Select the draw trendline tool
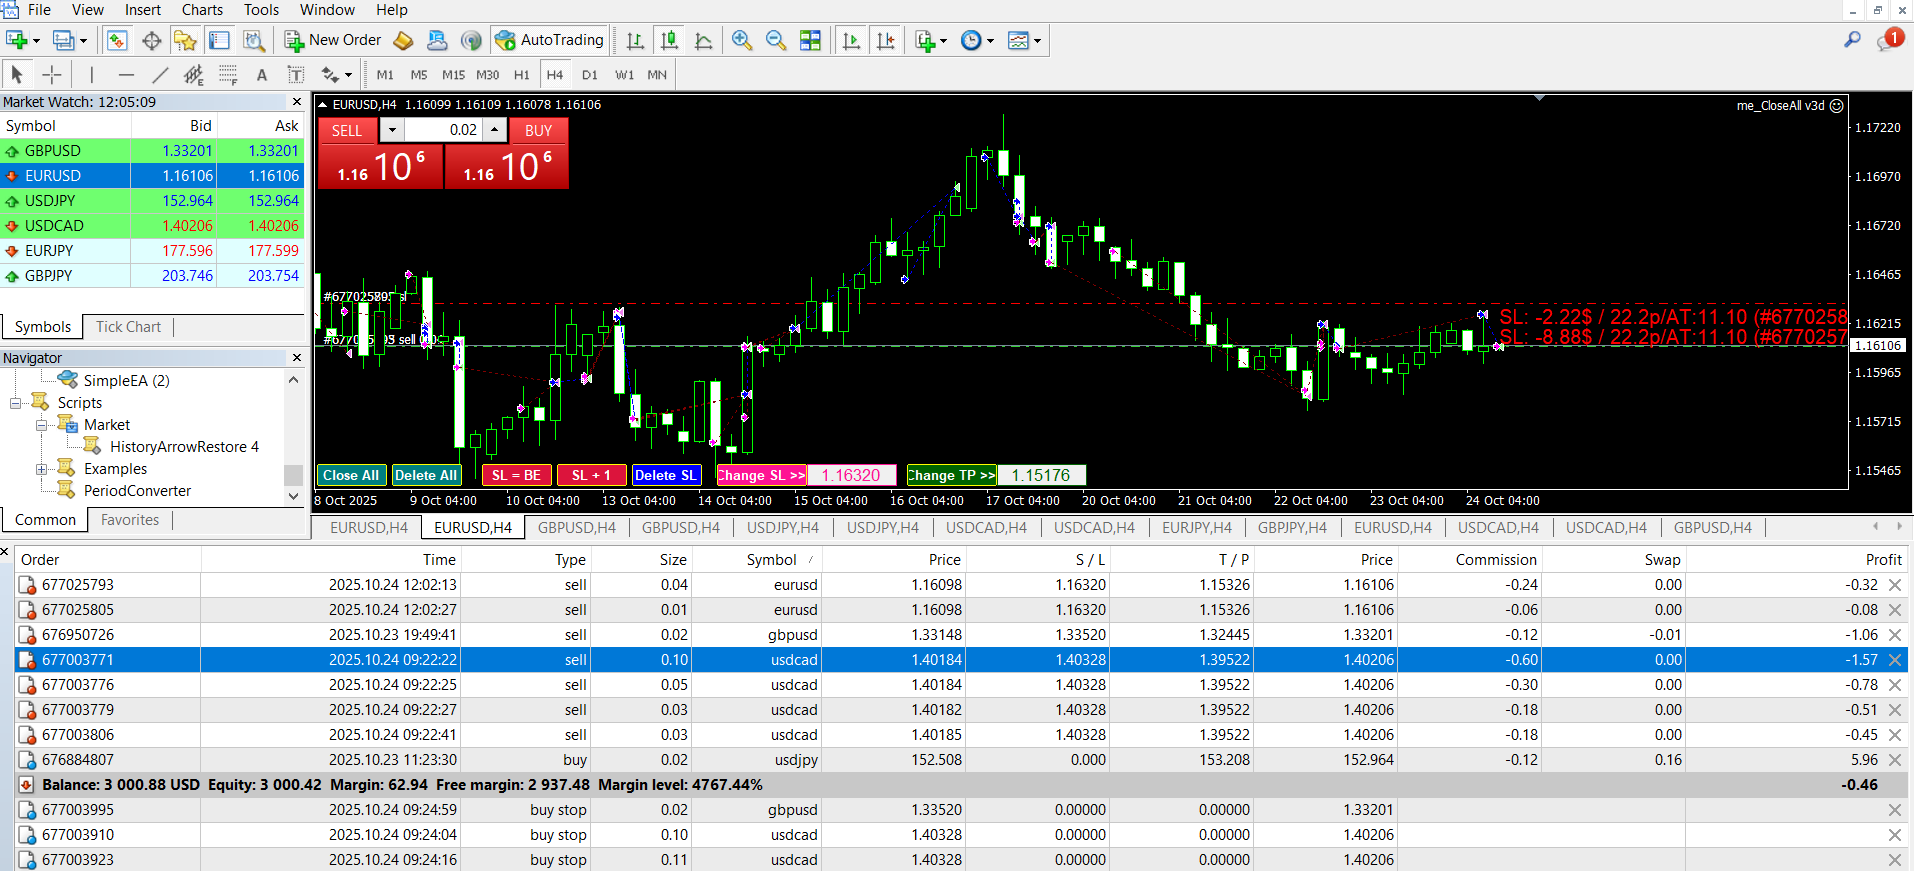This screenshot has width=1914, height=871. pyautogui.click(x=160, y=74)
